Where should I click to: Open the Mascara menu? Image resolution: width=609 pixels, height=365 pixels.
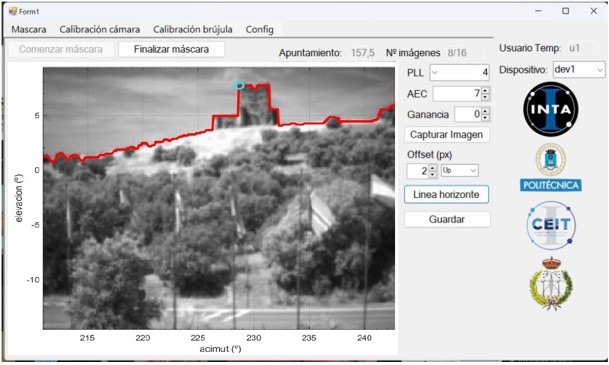(29, 30)
